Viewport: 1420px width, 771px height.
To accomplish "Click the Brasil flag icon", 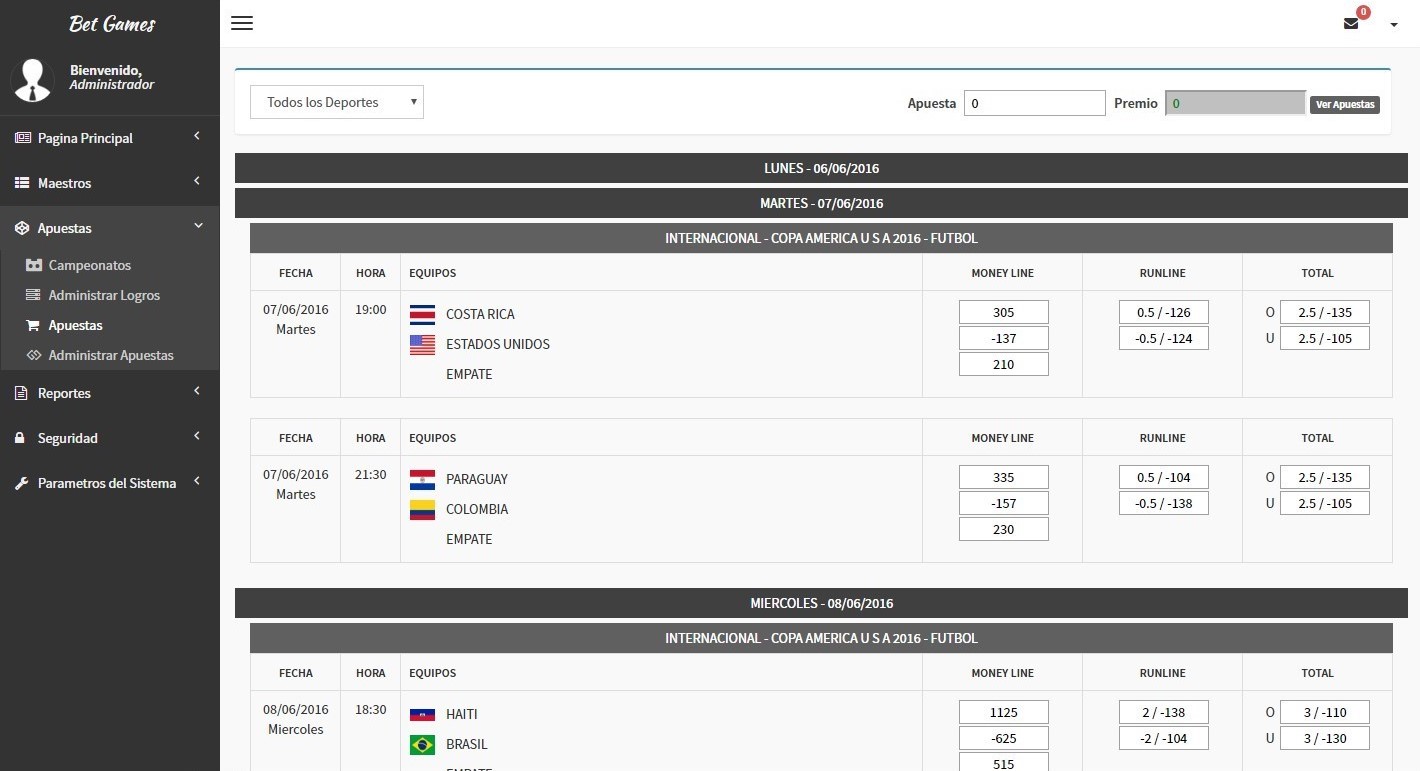I will click(422, 744).
